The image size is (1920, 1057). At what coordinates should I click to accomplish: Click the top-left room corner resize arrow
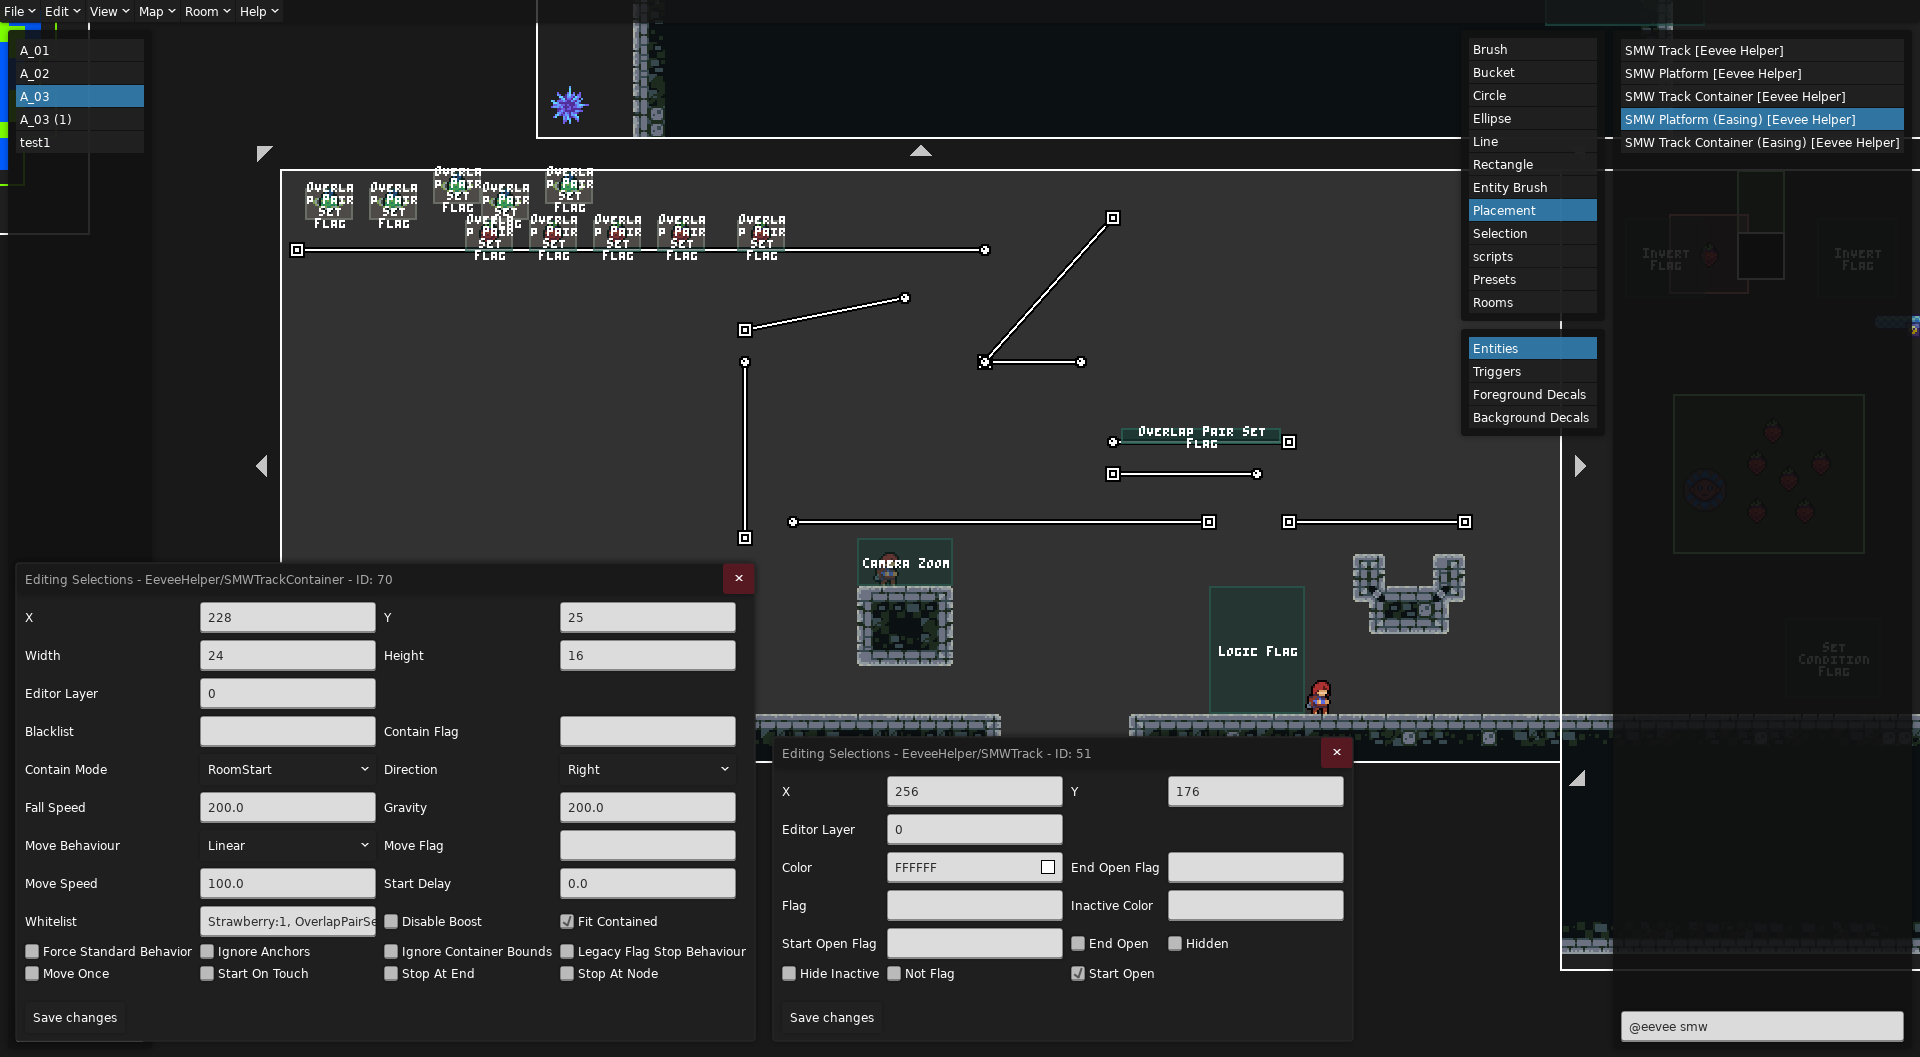coord(264,153)
